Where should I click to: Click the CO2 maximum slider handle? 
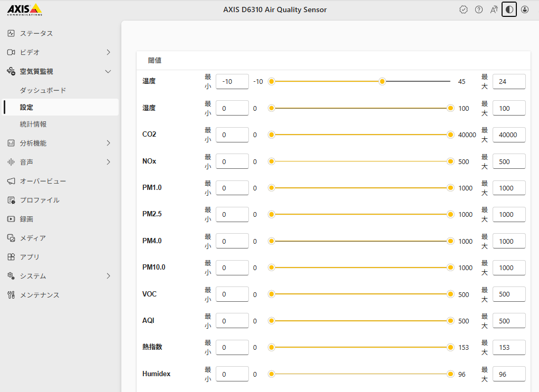pos(450,135)
